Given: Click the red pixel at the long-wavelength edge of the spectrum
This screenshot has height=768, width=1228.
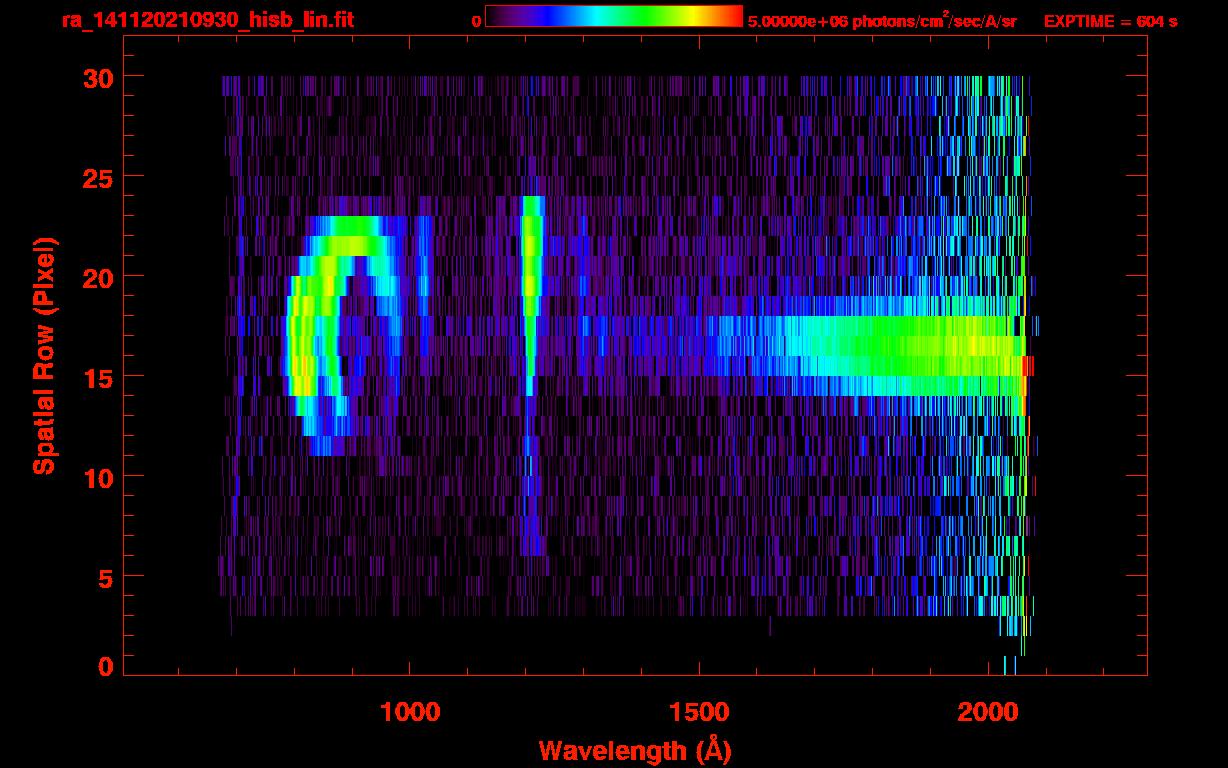Looking at the screenshot, I should click(1028, 366).
